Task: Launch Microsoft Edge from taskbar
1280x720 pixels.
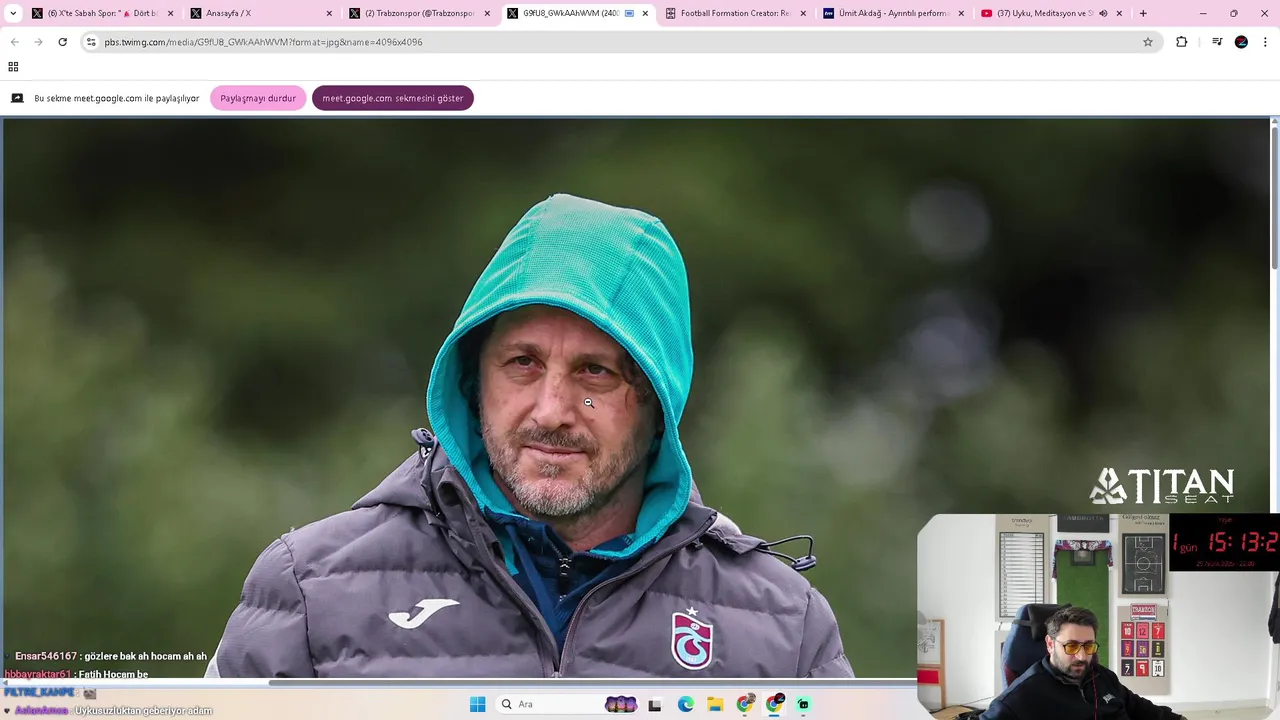Action: pos(685,704)
